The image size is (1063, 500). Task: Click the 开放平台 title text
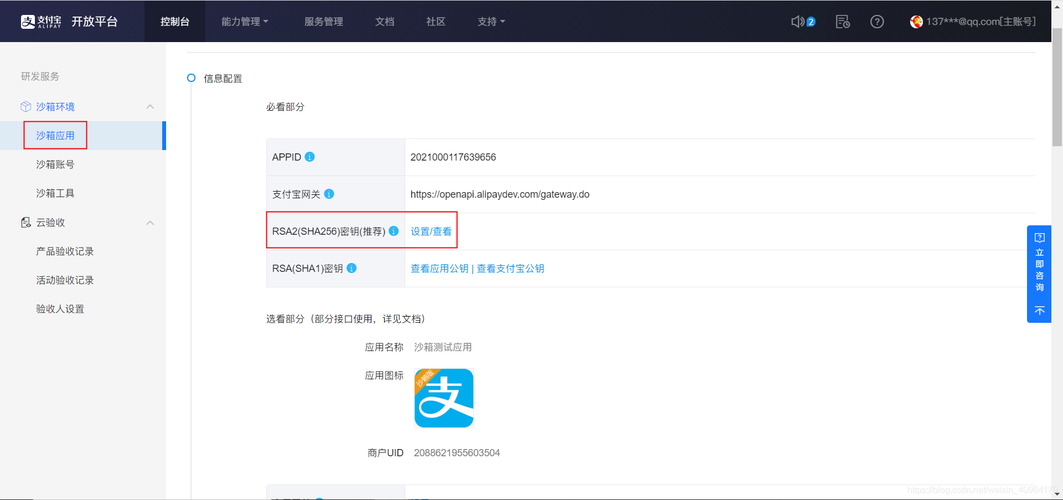pyautogui.click(x=94, y=22)
